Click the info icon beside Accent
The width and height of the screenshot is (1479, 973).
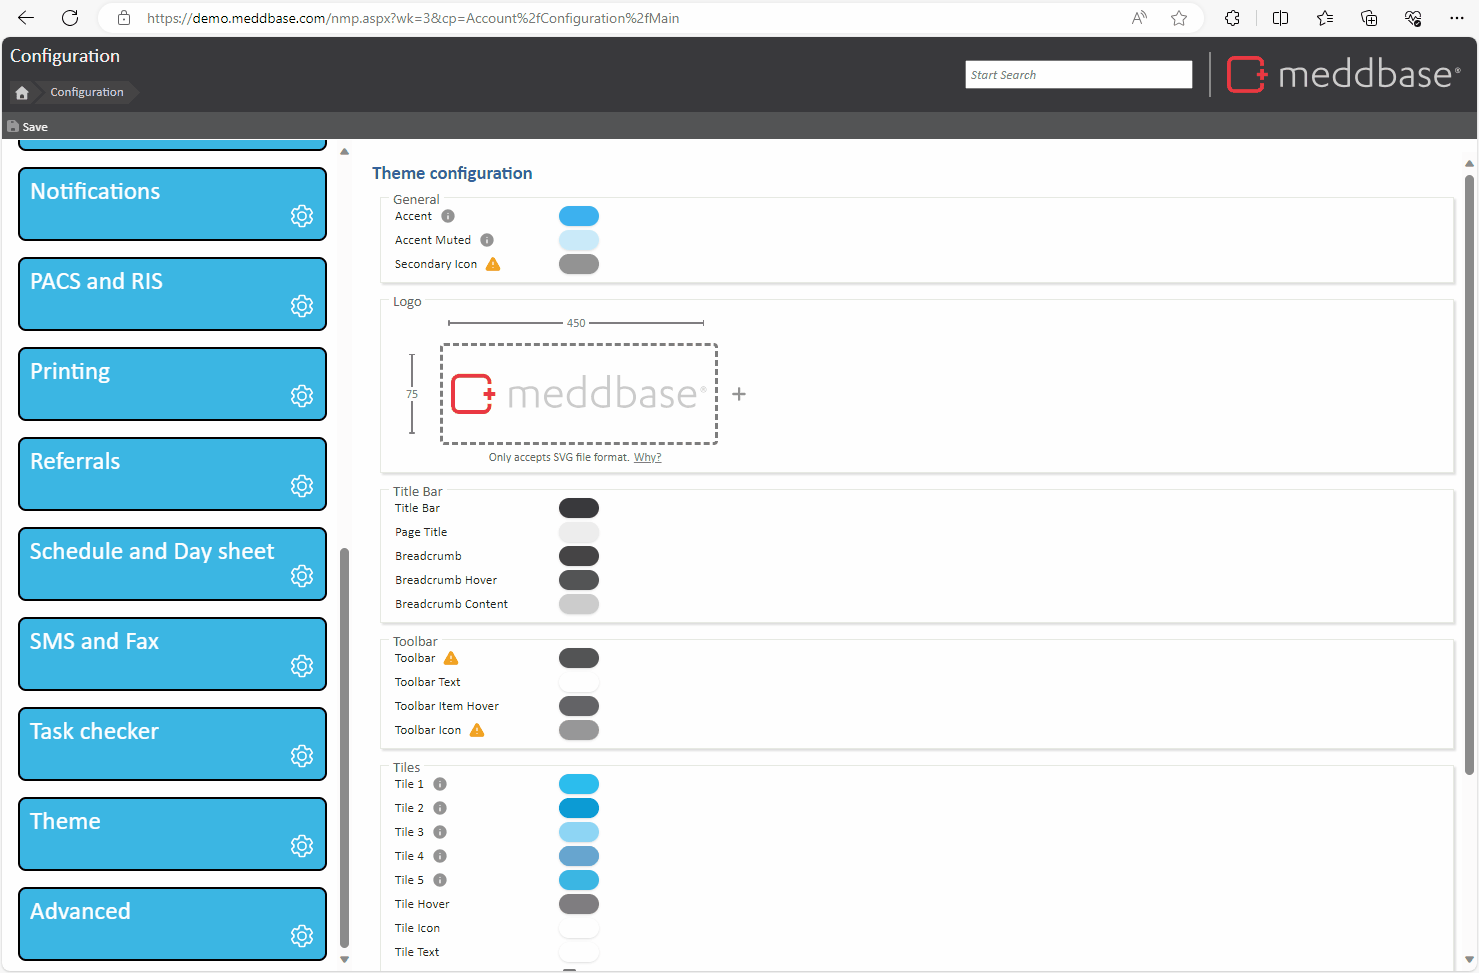[448, 216]
